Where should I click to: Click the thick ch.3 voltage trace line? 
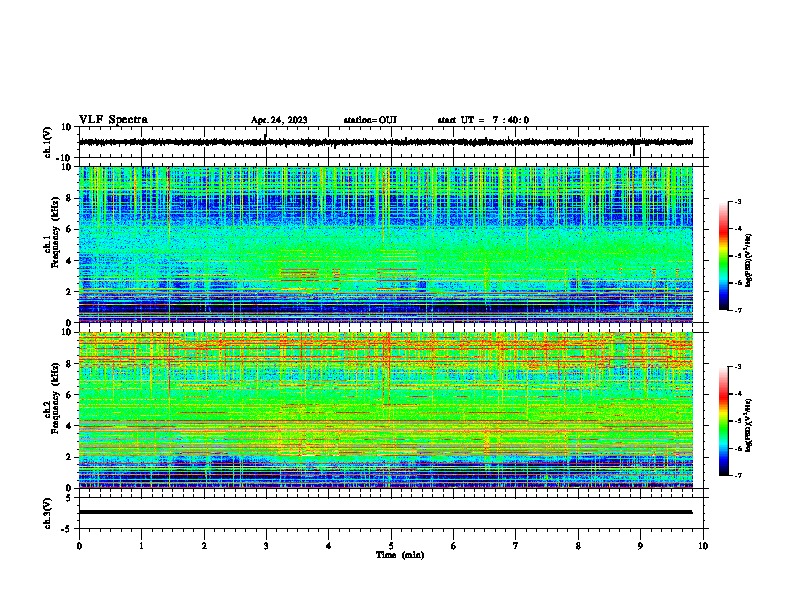(x=385, y=512)
